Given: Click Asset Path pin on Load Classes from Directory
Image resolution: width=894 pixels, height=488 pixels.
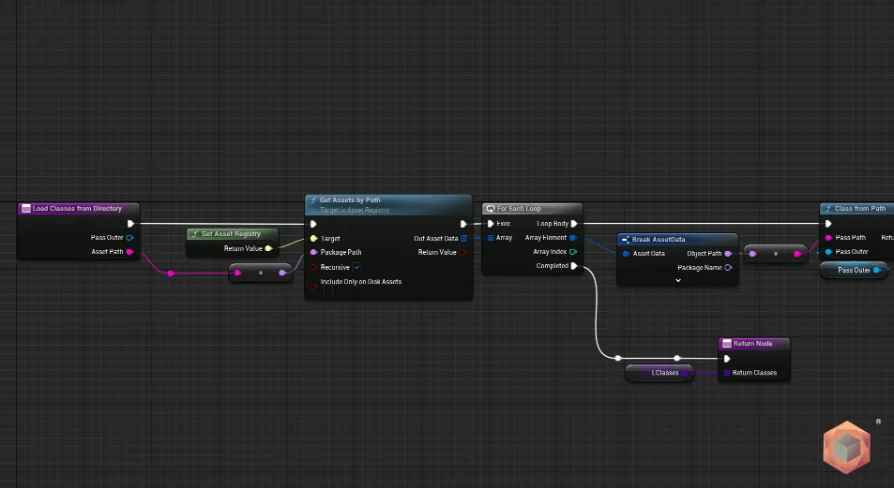Looking at the screenshot, I should [130, 251].
